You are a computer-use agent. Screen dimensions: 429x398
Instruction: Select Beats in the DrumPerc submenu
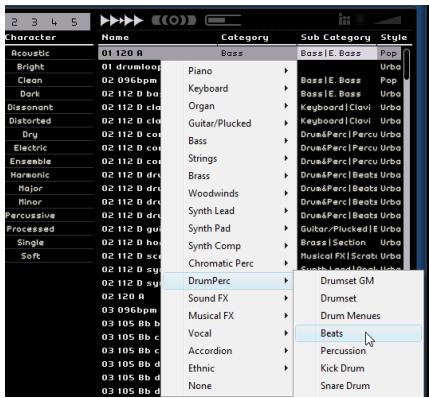(358, 333)
